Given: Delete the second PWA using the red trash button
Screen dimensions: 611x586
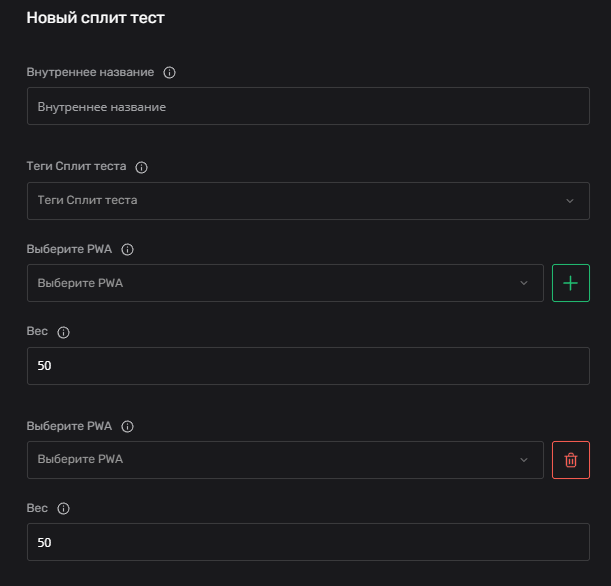Looking at the screenshot, I should pos(571,460).
